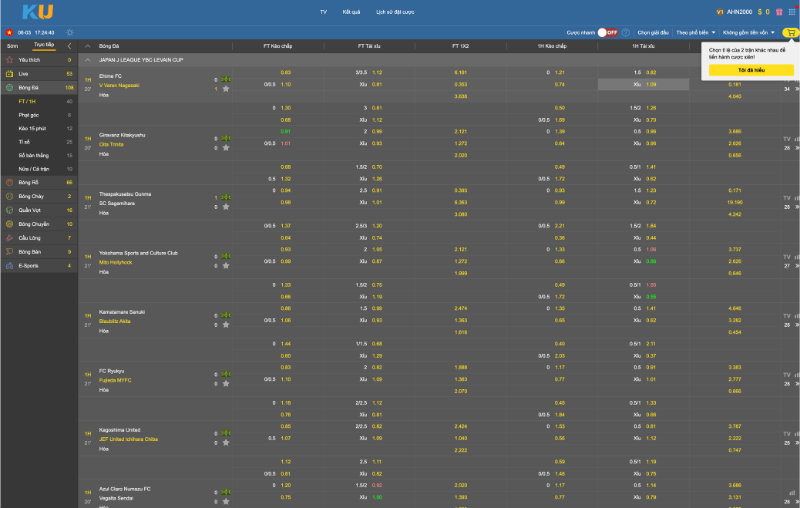Toggle the Cược nhanh quick bet switch
Screen dimensions: 800x508
606,32
